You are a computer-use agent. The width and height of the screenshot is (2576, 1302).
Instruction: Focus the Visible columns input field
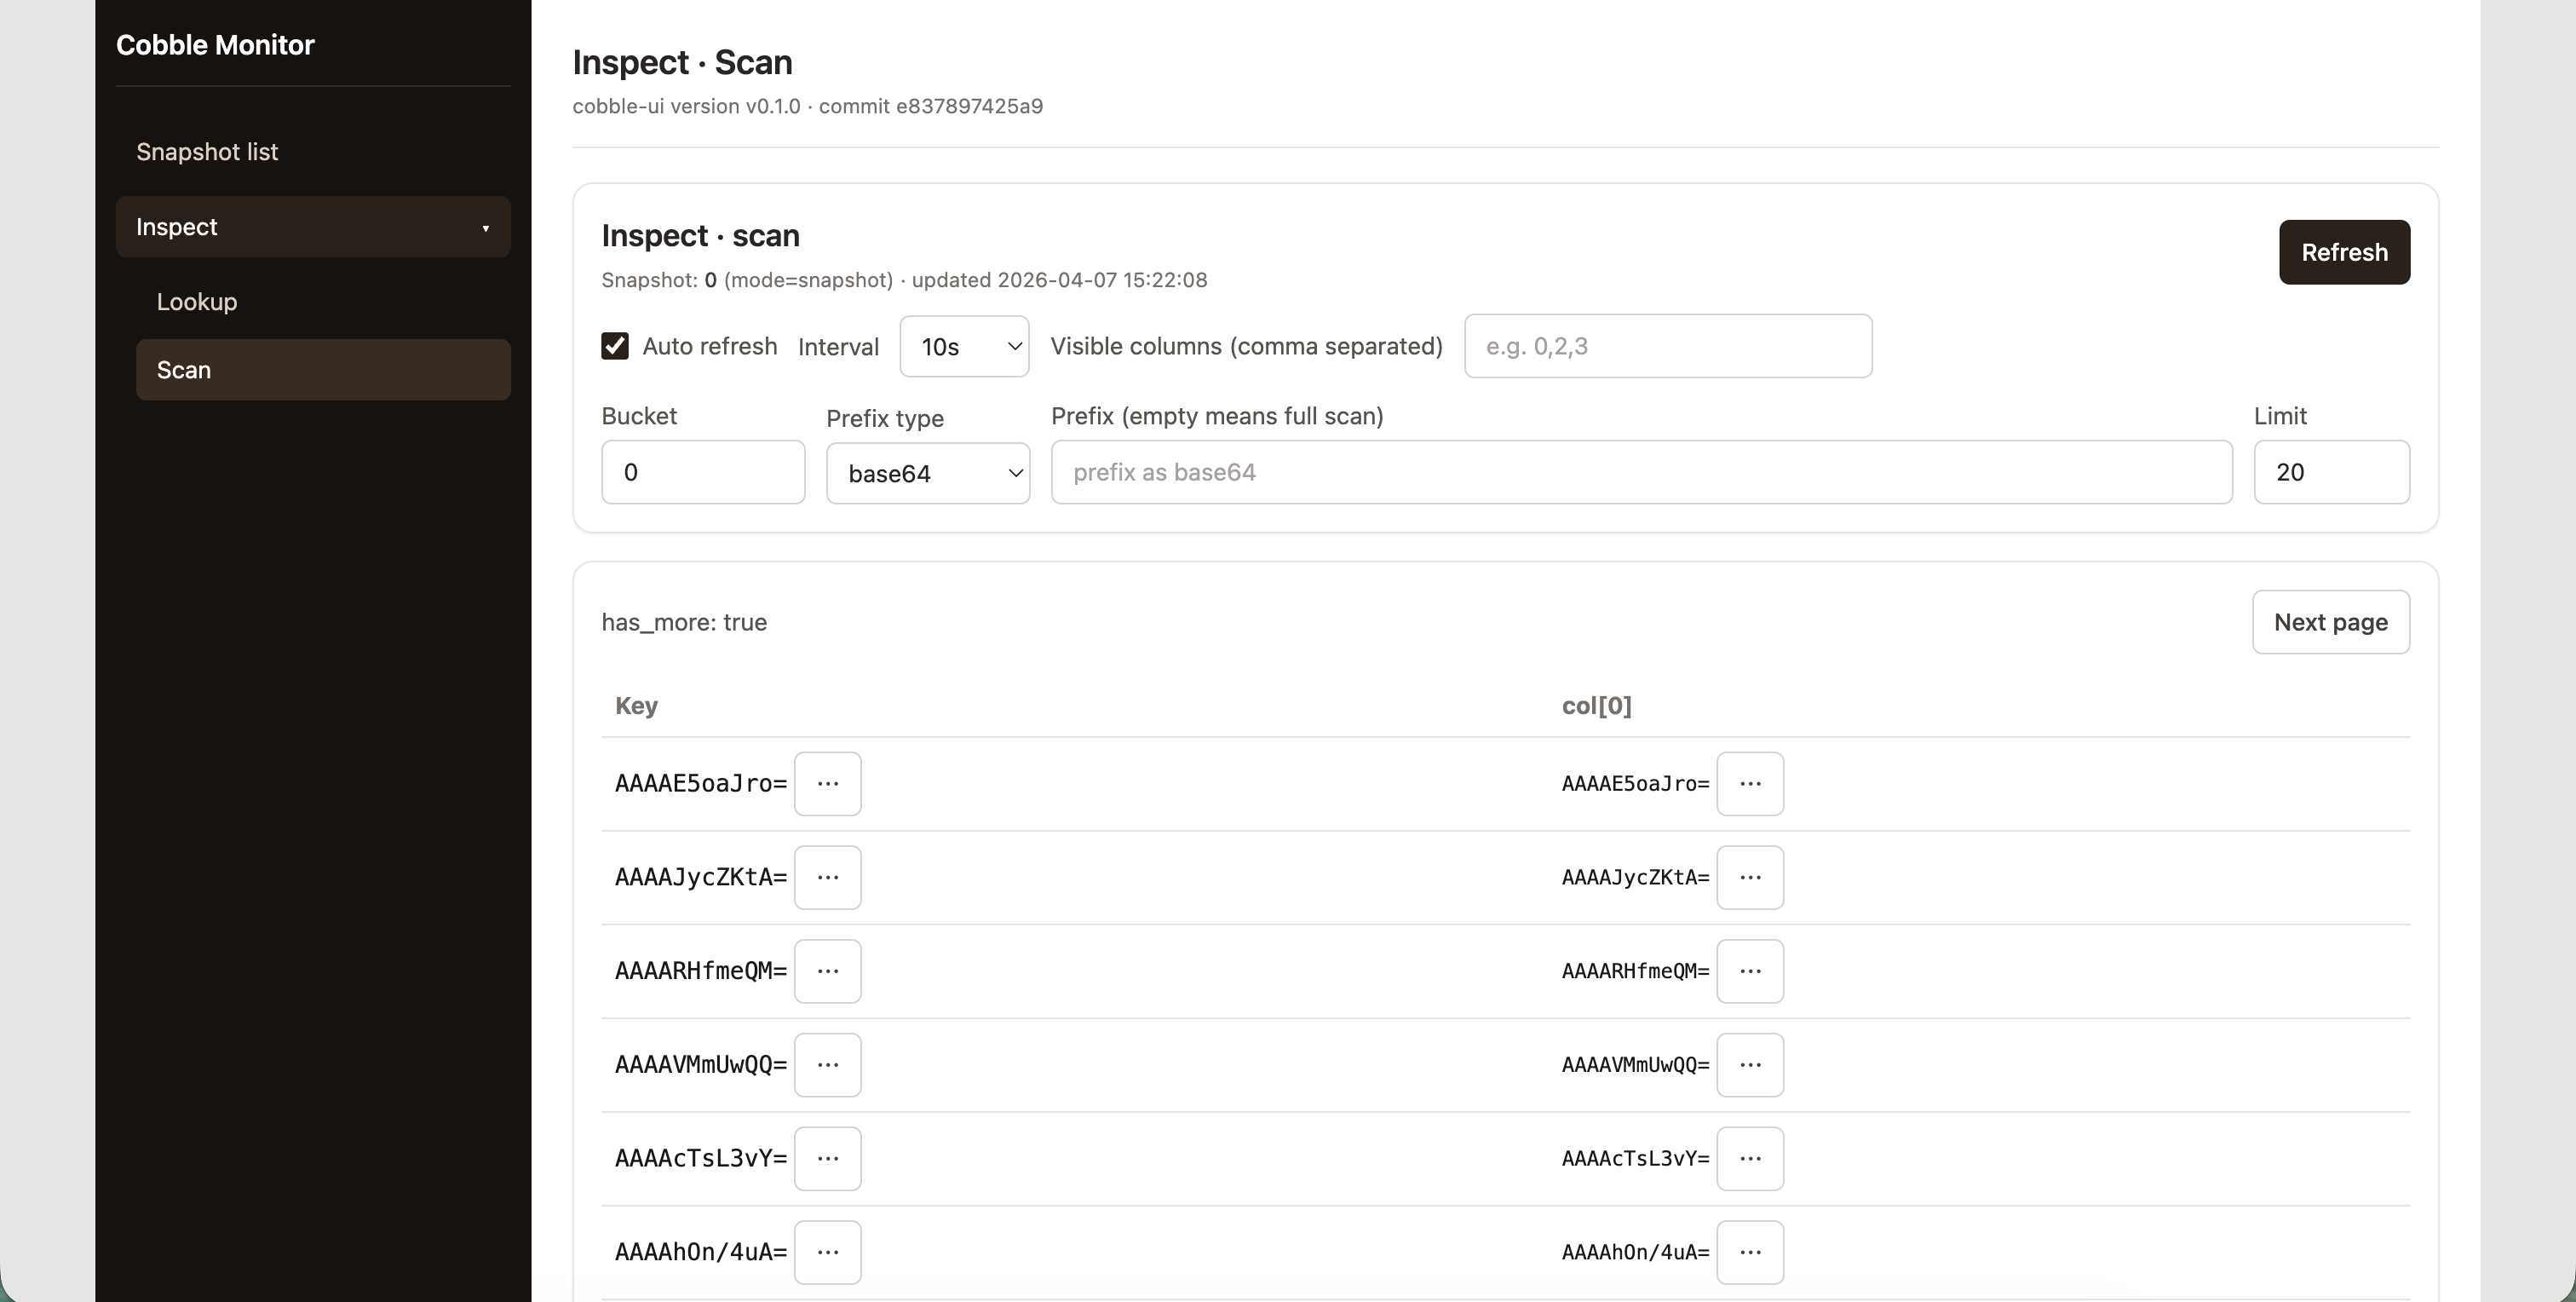point(1667,346)
